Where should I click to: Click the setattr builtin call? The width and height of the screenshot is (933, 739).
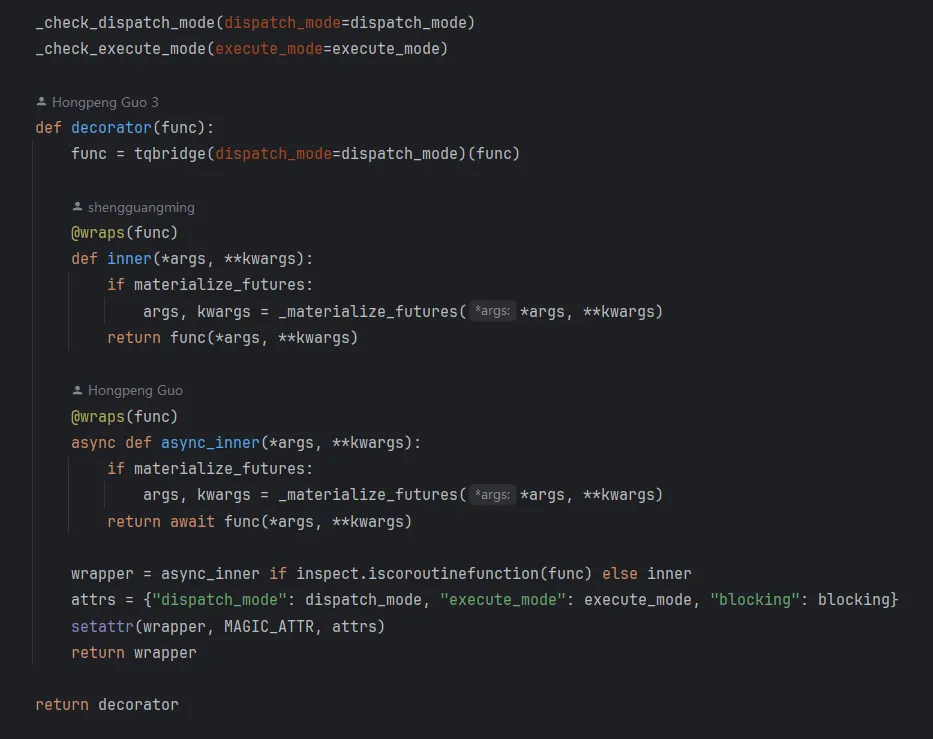pyautogui.click(x=102, y=627)
